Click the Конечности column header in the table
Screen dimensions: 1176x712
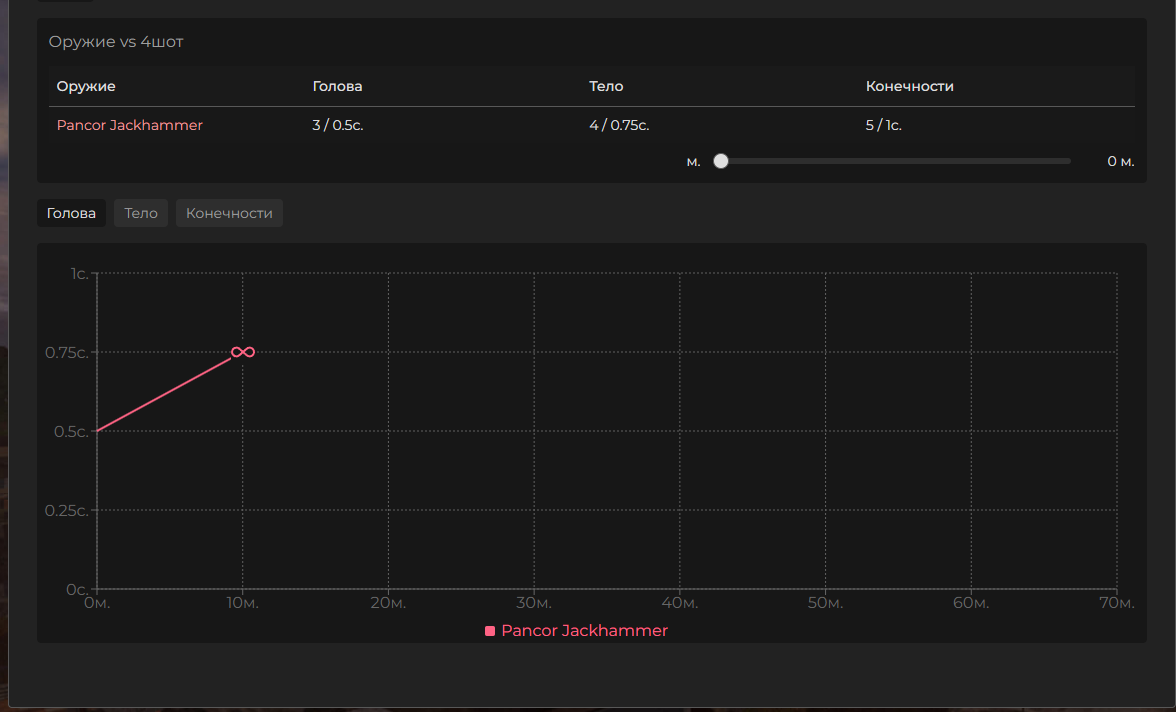(x=909, y=86)
